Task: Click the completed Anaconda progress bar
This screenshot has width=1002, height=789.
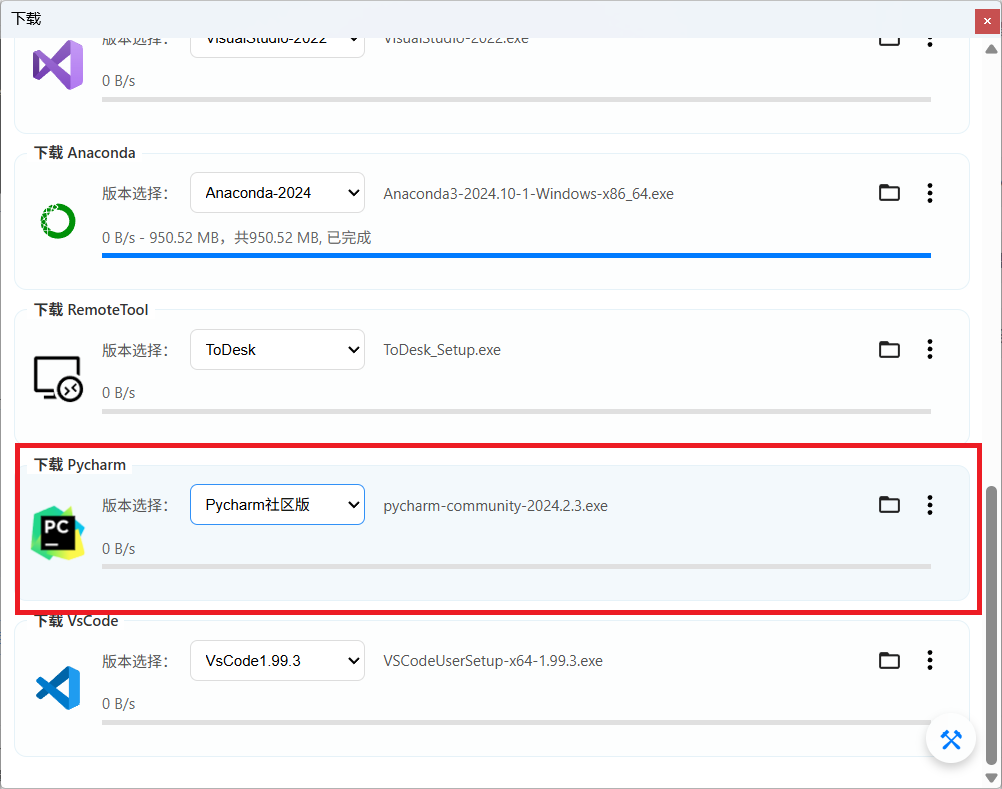Action: [516, 256]
